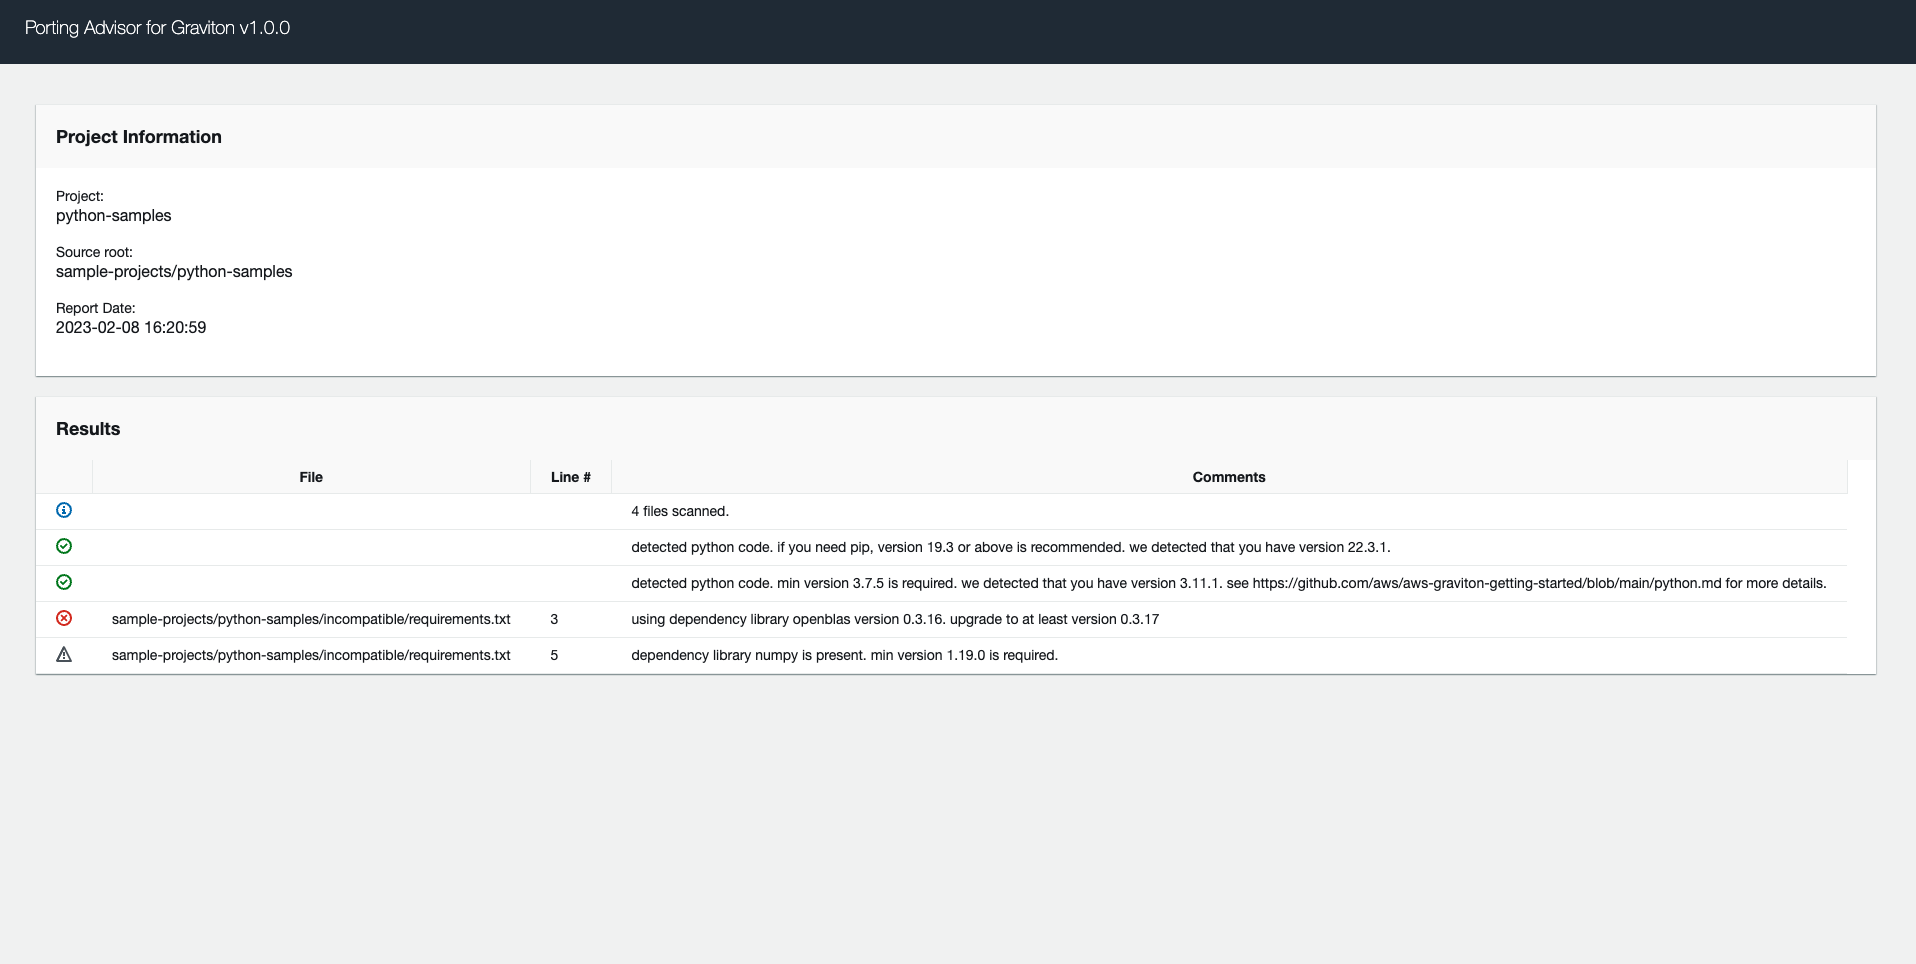The image size is (1916, 964).
Task: Click the Project Information section heading
Action: point(139,137)
